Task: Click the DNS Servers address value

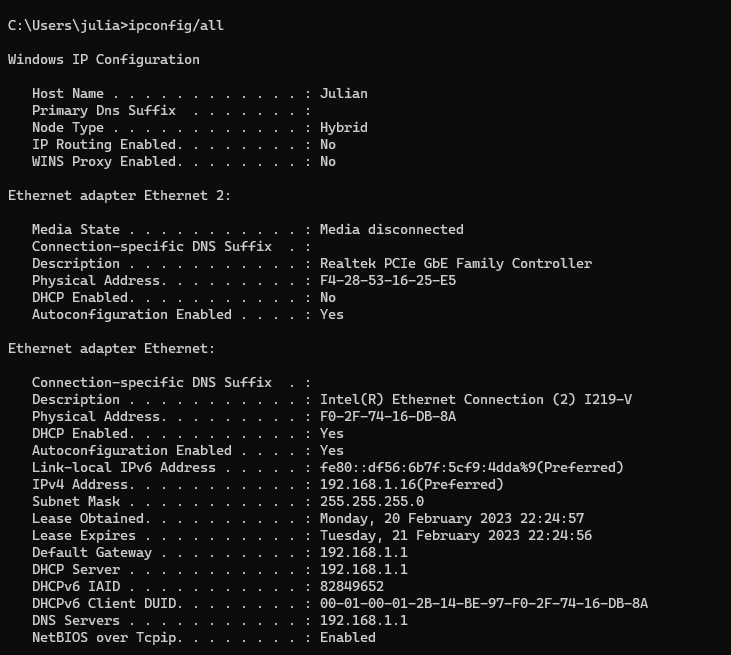Action: (363, 620)
